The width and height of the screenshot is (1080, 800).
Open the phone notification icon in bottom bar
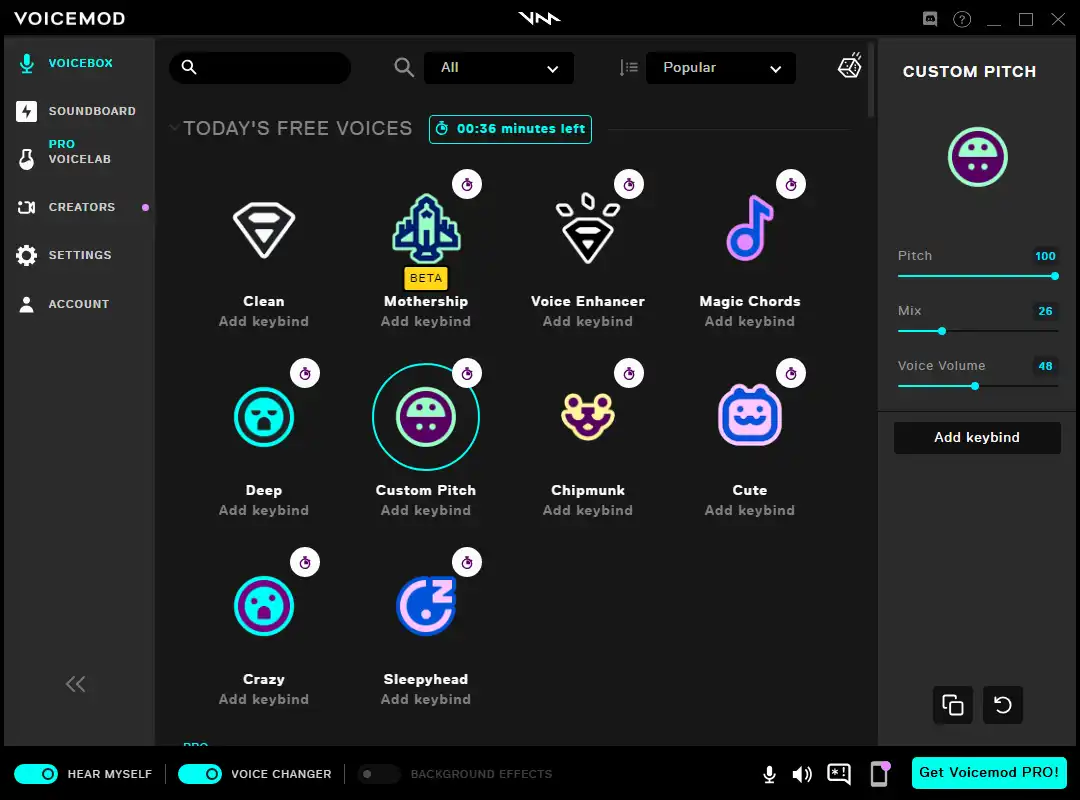pos(880,773)
